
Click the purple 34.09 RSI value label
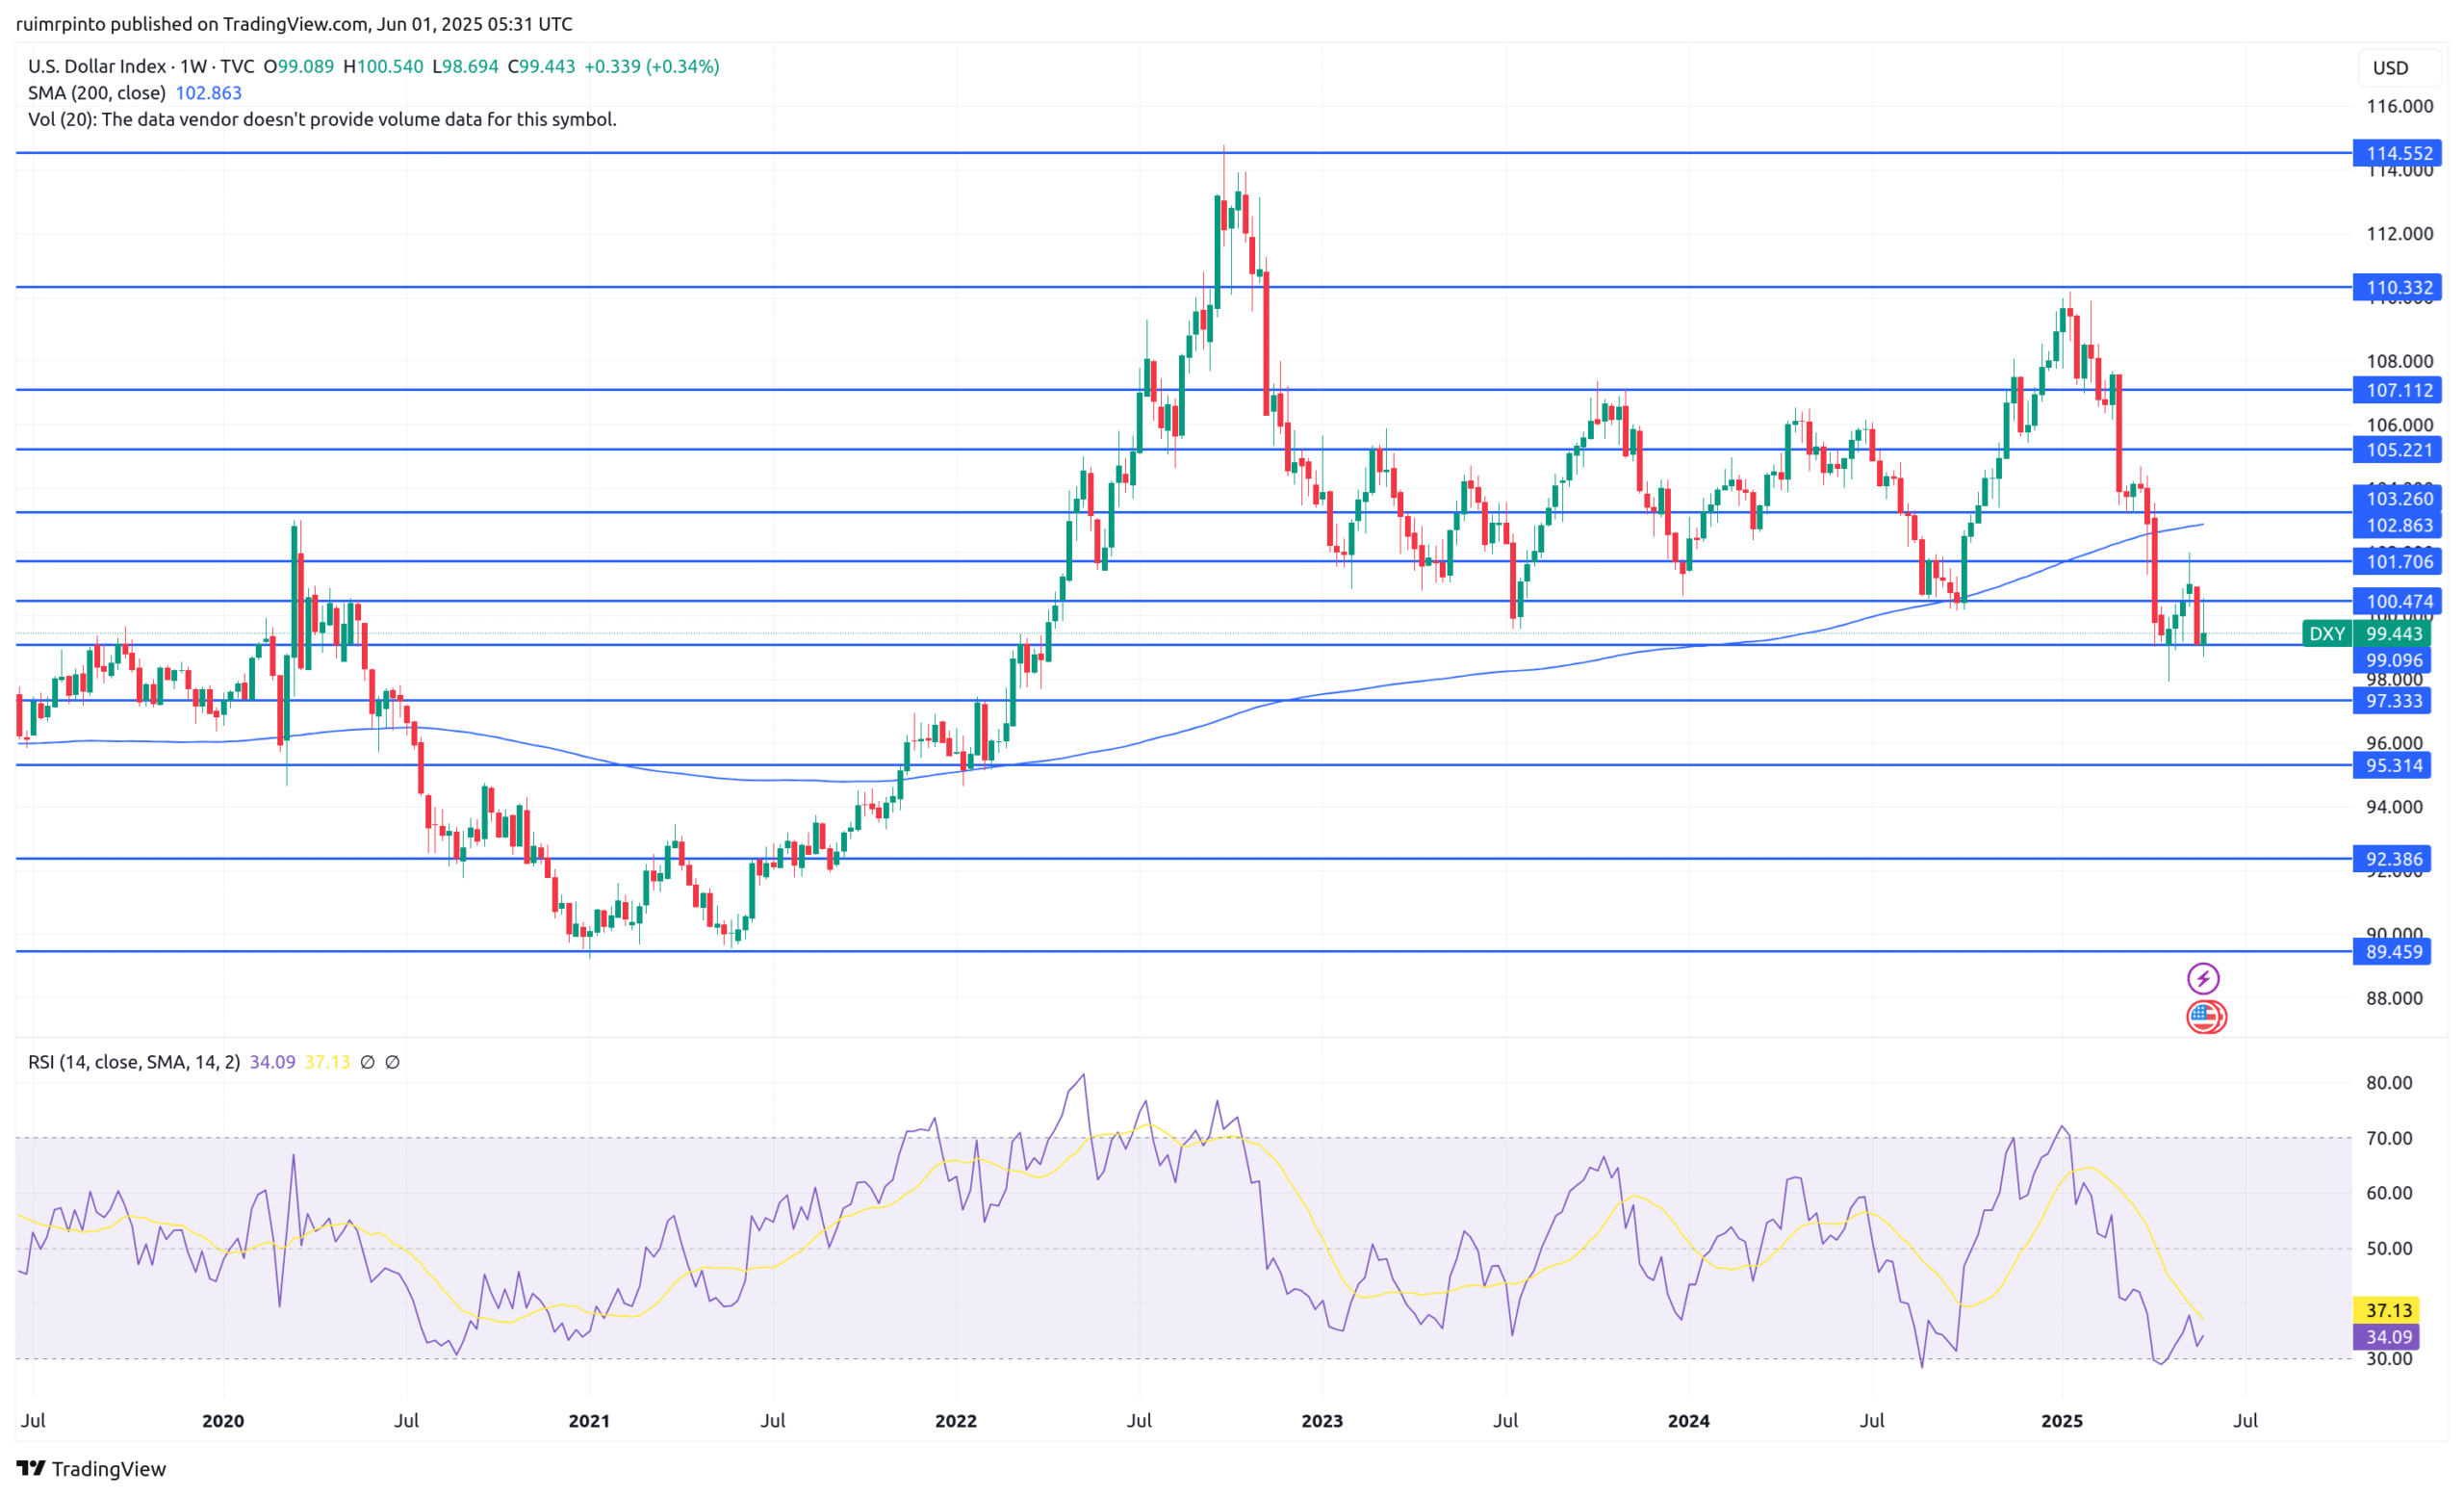pyautogui.click(x=2388, y=1336)
